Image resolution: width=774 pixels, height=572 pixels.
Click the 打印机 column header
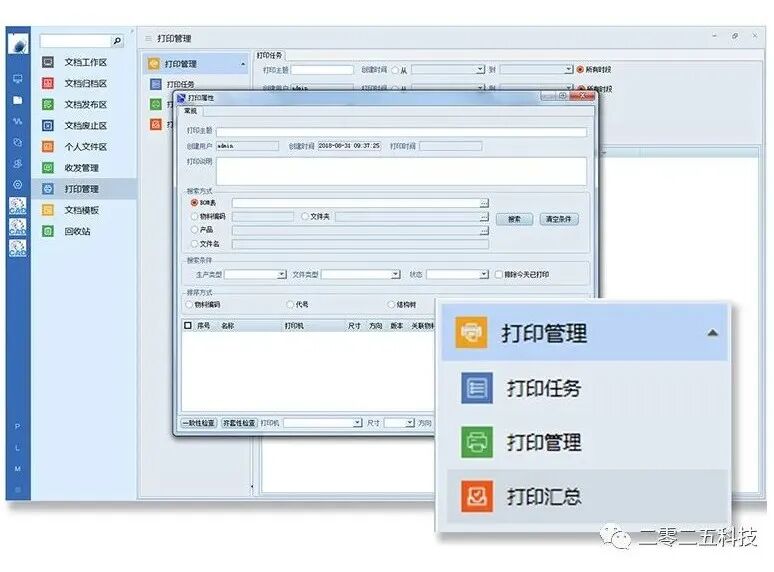pos(294,326)
